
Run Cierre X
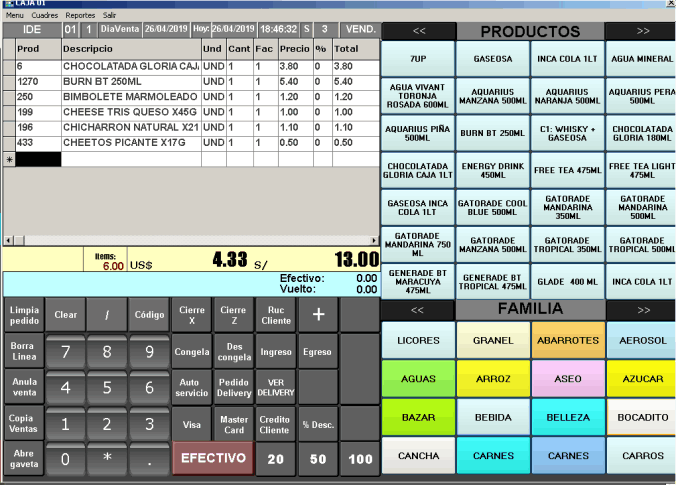[x=192, y=315]
